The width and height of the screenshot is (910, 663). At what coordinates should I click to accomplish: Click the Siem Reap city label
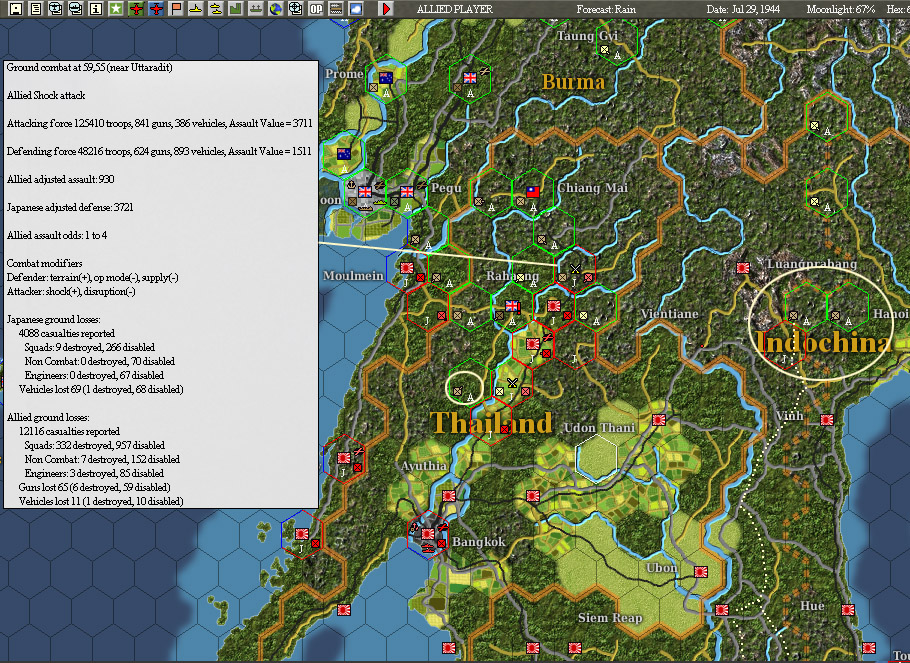click(610, 618)
